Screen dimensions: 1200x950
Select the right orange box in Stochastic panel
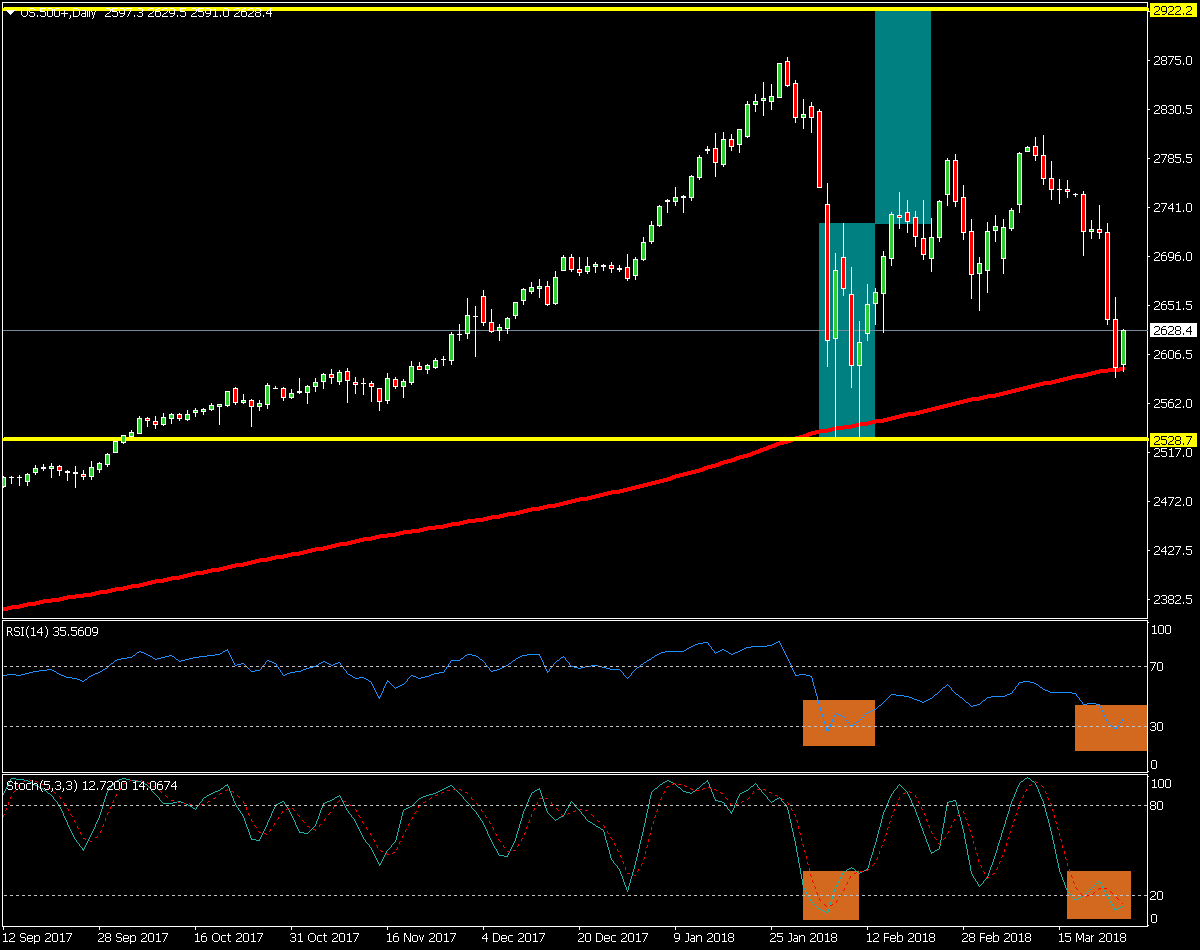coord(1099,895)
